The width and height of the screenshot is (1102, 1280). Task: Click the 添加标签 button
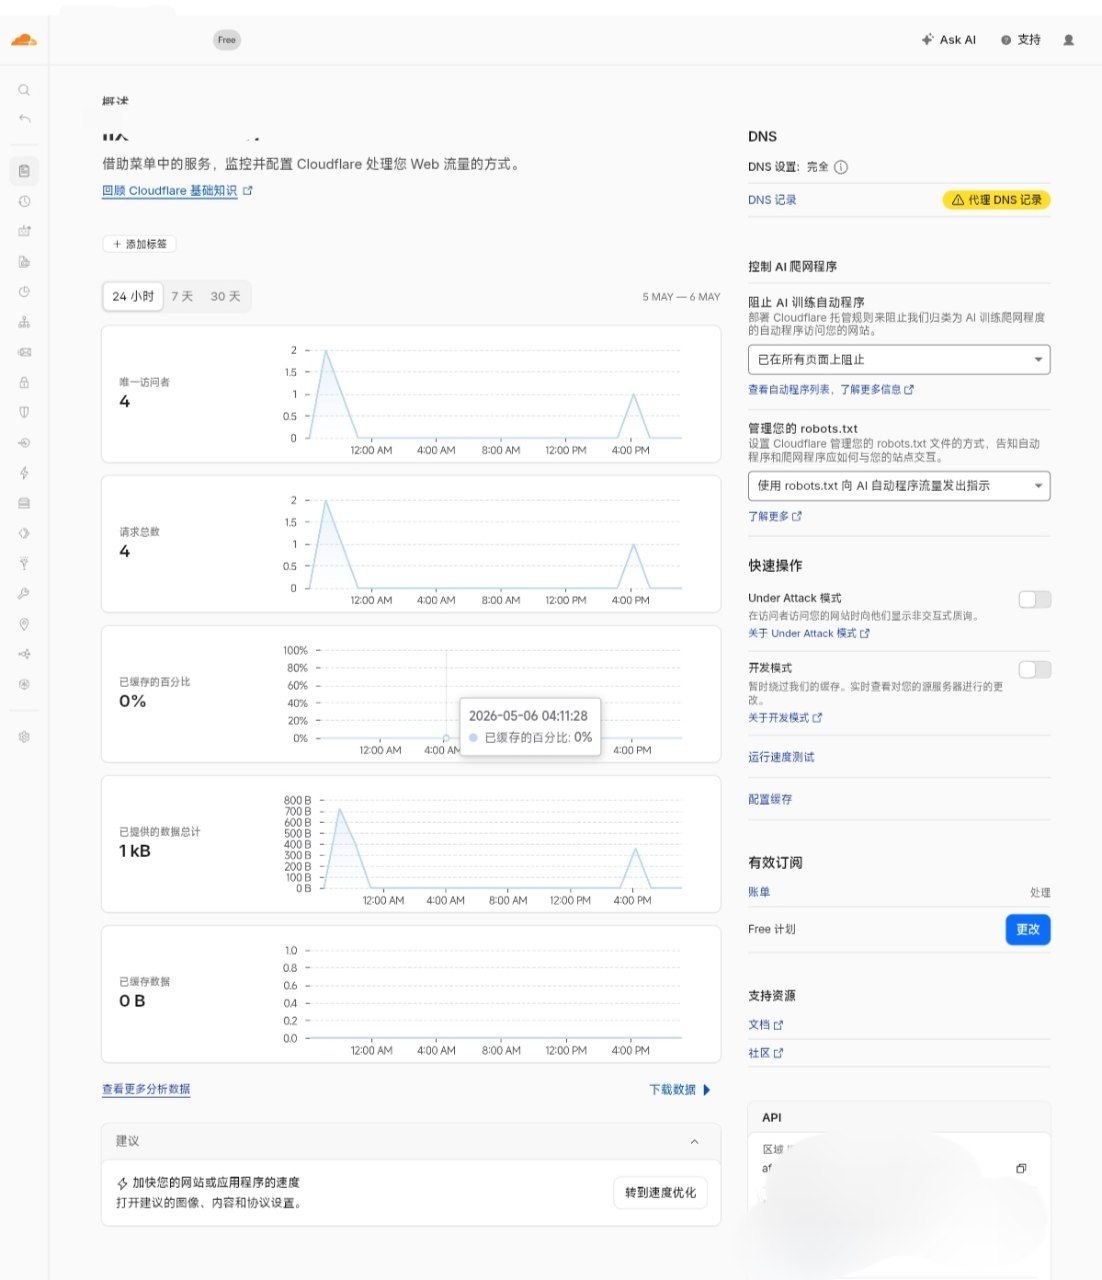click(x=140, y=244)
